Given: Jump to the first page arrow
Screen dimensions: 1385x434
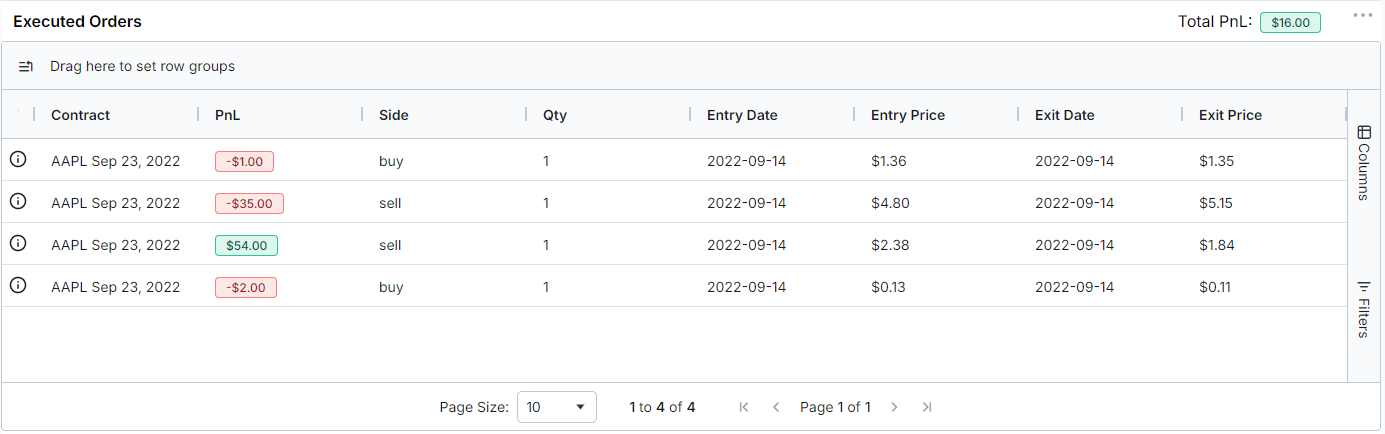Looking at the screenshot, I should click(x=743, y=407).
